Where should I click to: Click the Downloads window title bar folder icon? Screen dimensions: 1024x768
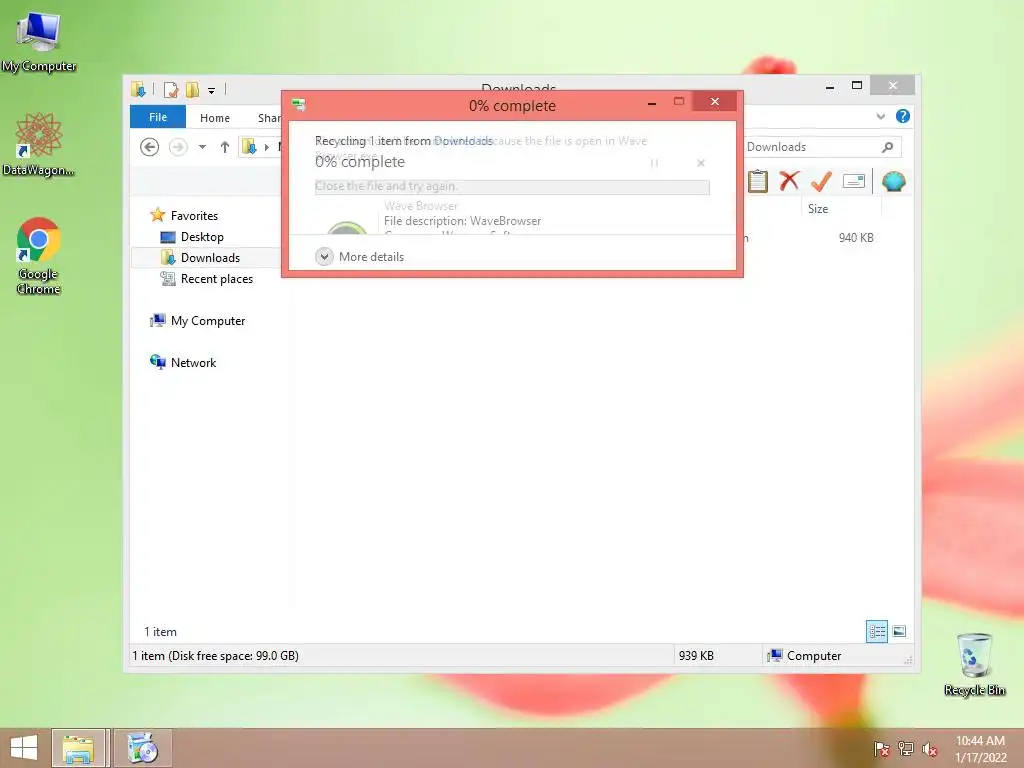[138, 89]
